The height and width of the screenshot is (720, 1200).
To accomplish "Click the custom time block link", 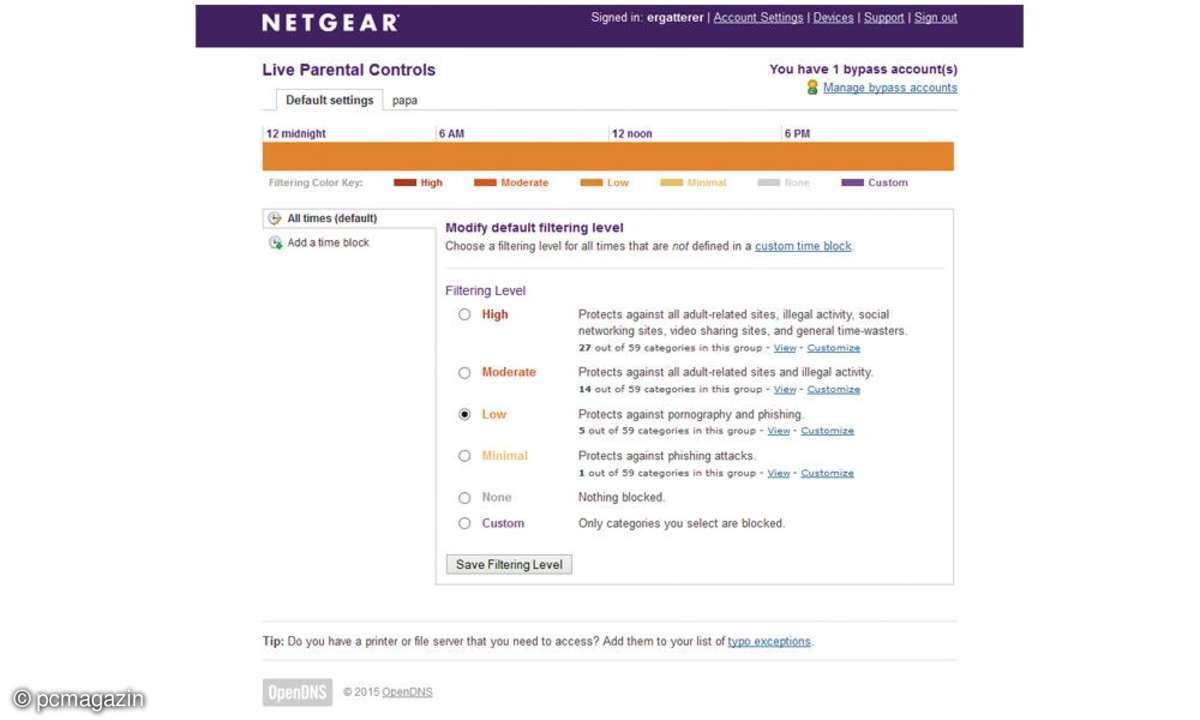I will tap(803, 246).
